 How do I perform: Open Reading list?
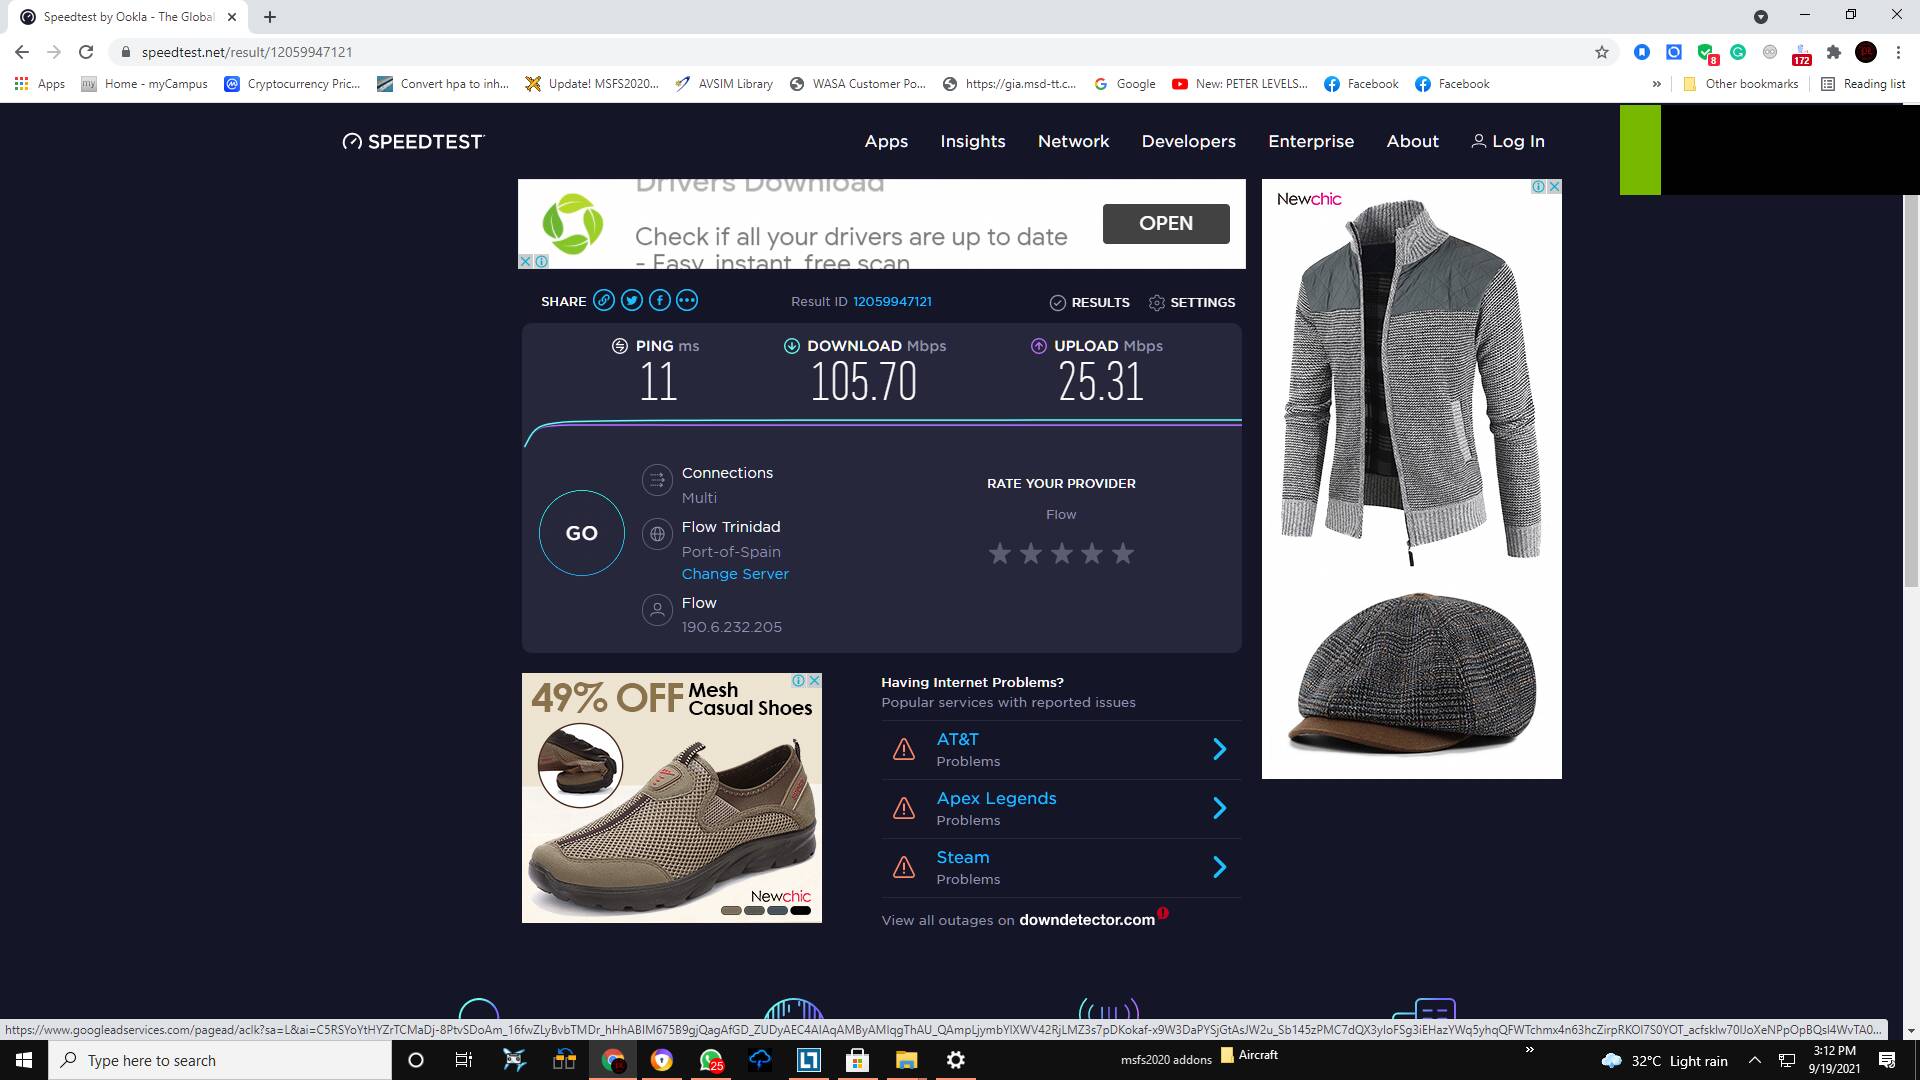1863,84
